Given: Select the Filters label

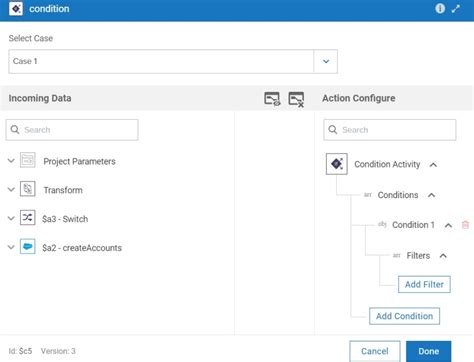Looking at the screenshot, I should tap(418, 256).
